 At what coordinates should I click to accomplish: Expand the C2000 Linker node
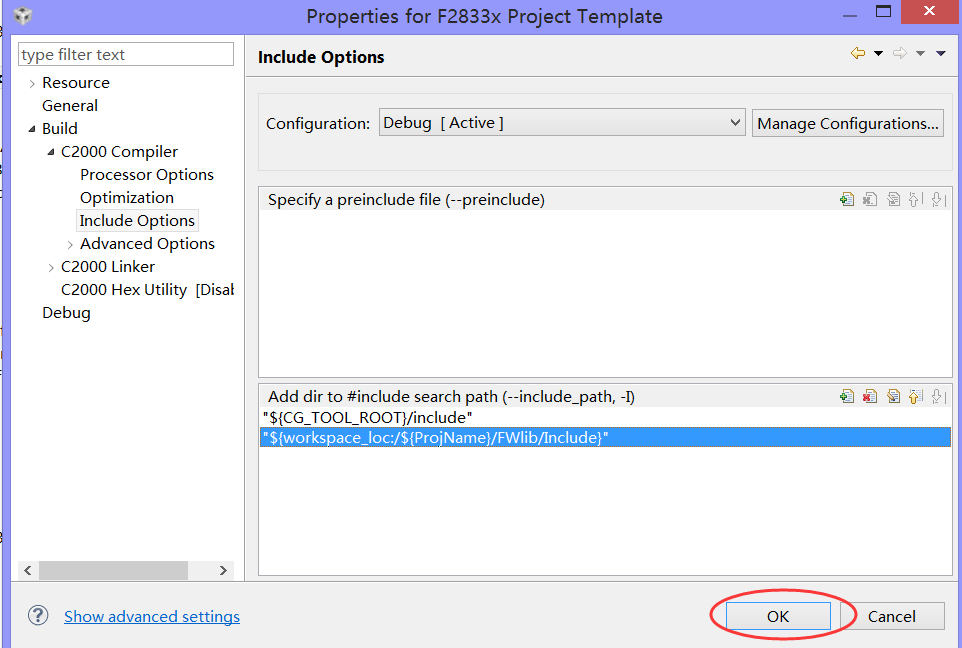click(51, 267)
